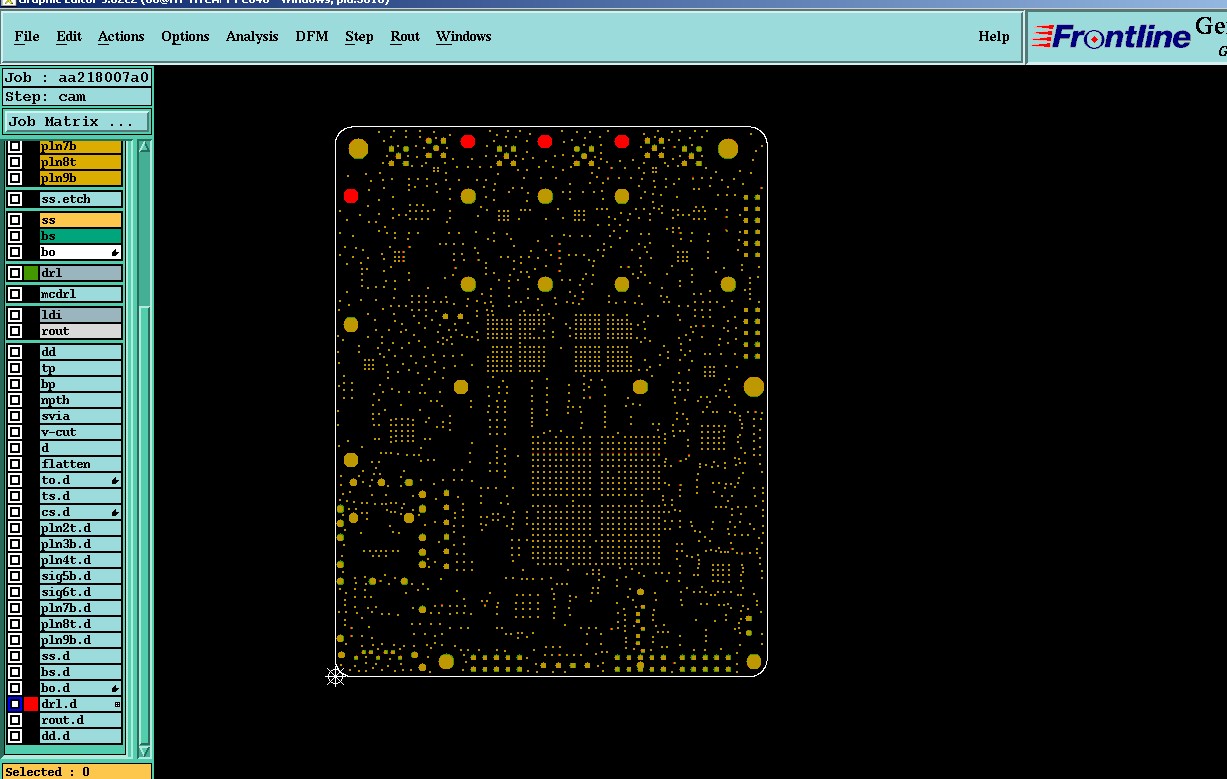This screenshot has width=1227, height=779.
Task: Click the small grid icon on drl.d row
Action: 117,704
